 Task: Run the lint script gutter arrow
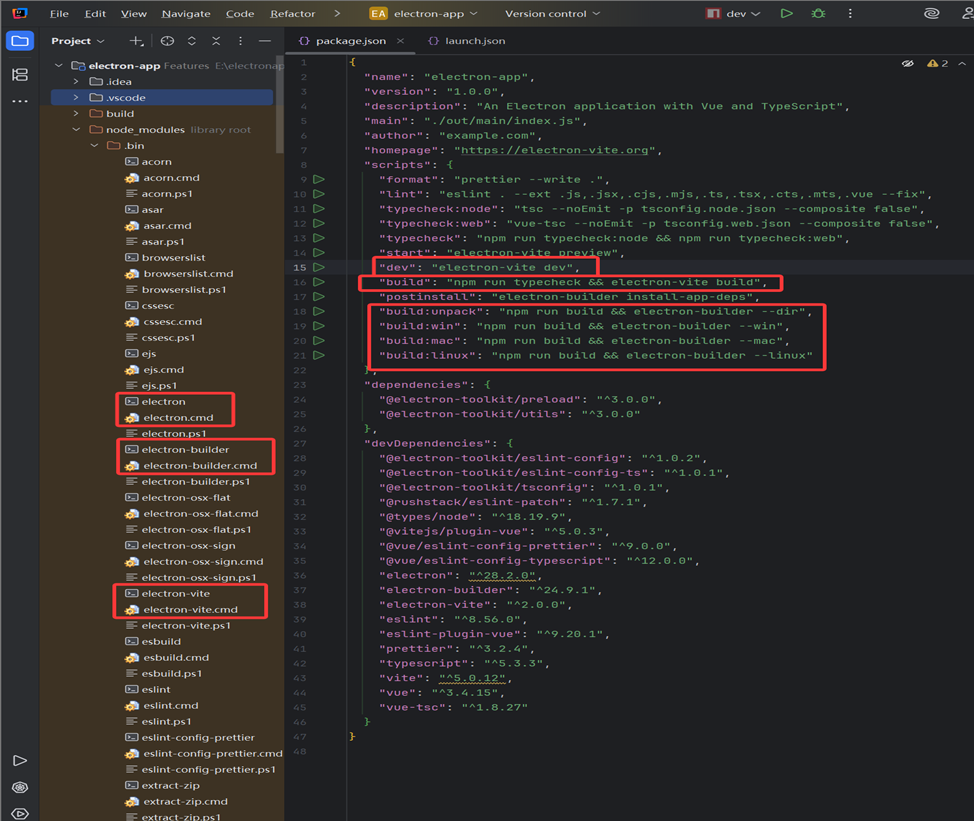[x=319, y=194]
